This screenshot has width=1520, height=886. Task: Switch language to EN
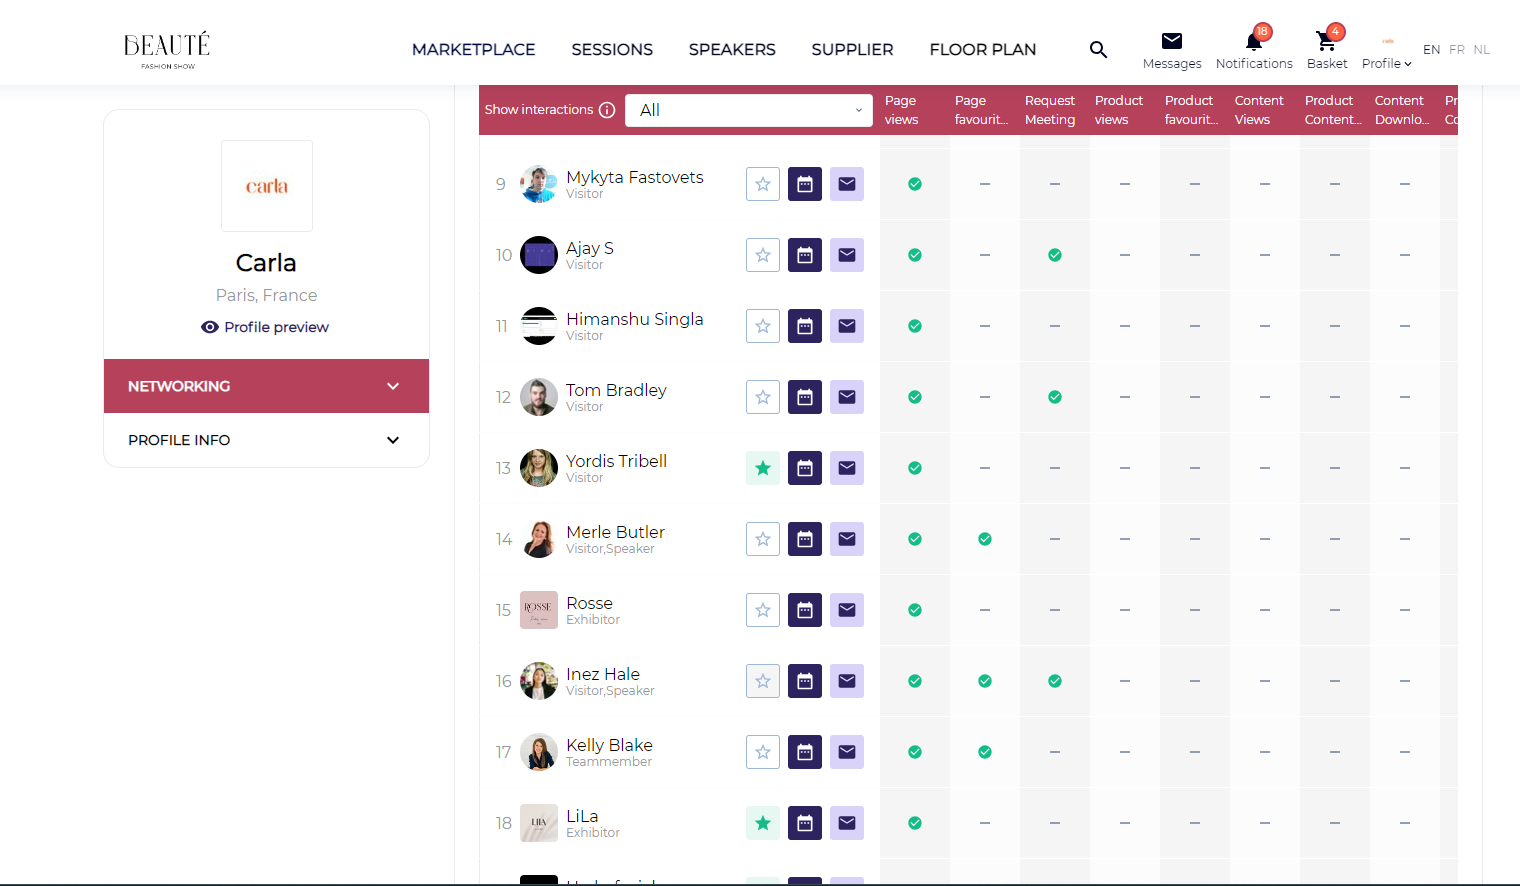point(1431,49)
